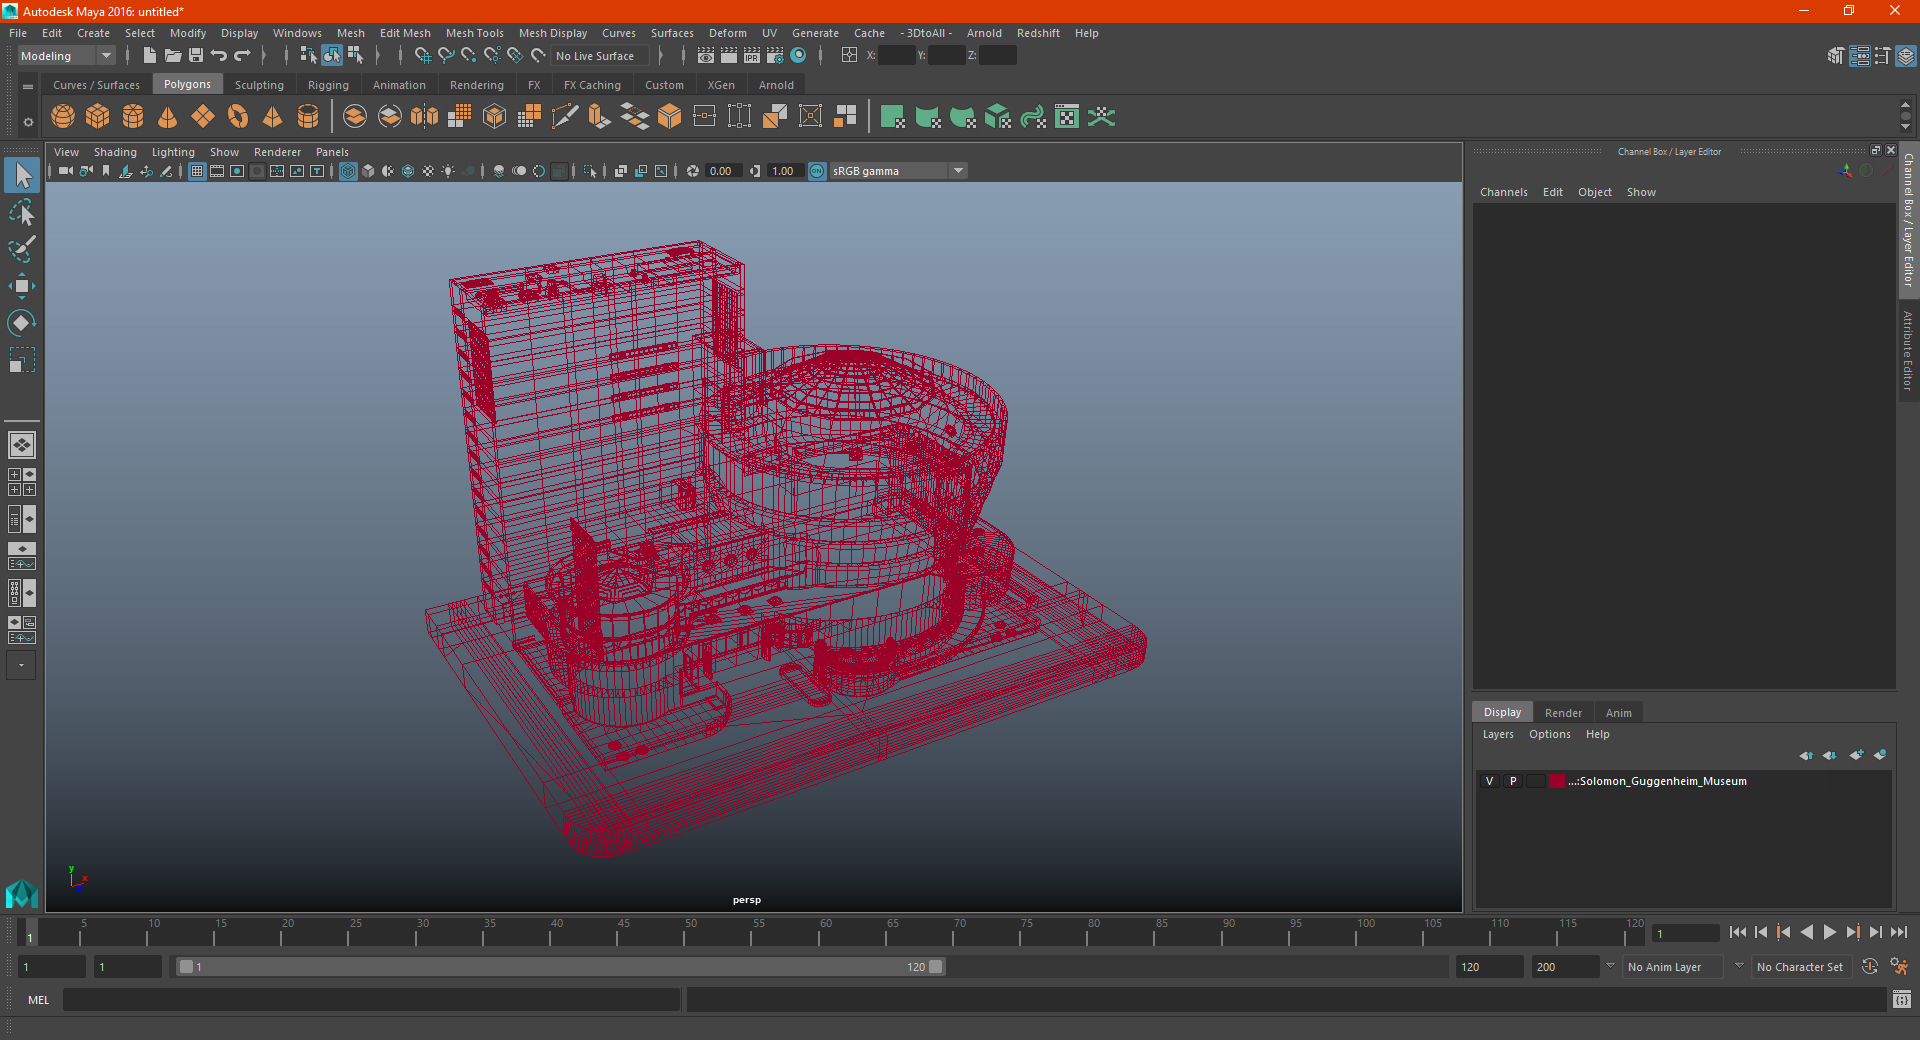Viewport: 1920px width, 1040px height.
Task: Click the museum layer red color swatch
Action: [1558, 781]
